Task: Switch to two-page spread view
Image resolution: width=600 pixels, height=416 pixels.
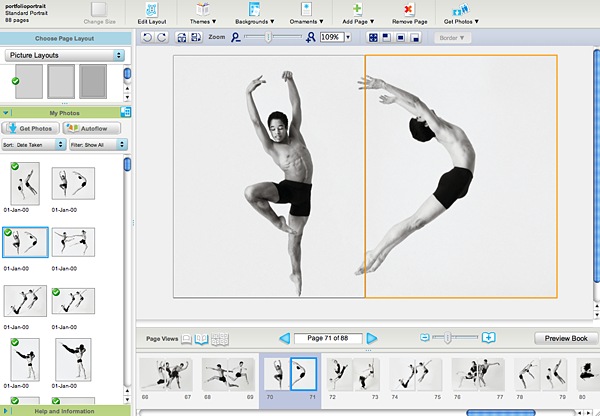Action: click(203, 339)
